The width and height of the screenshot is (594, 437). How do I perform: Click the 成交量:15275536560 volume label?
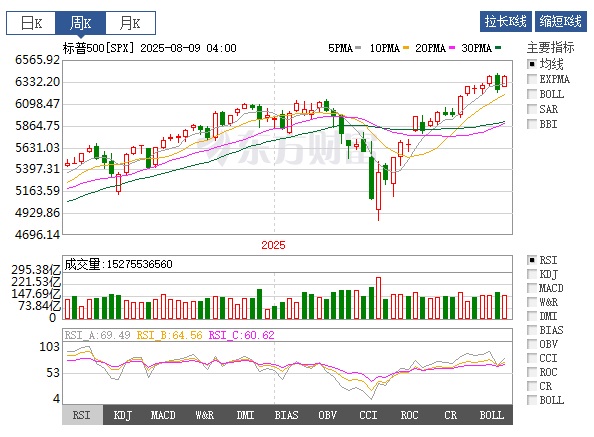pos(119,264)
